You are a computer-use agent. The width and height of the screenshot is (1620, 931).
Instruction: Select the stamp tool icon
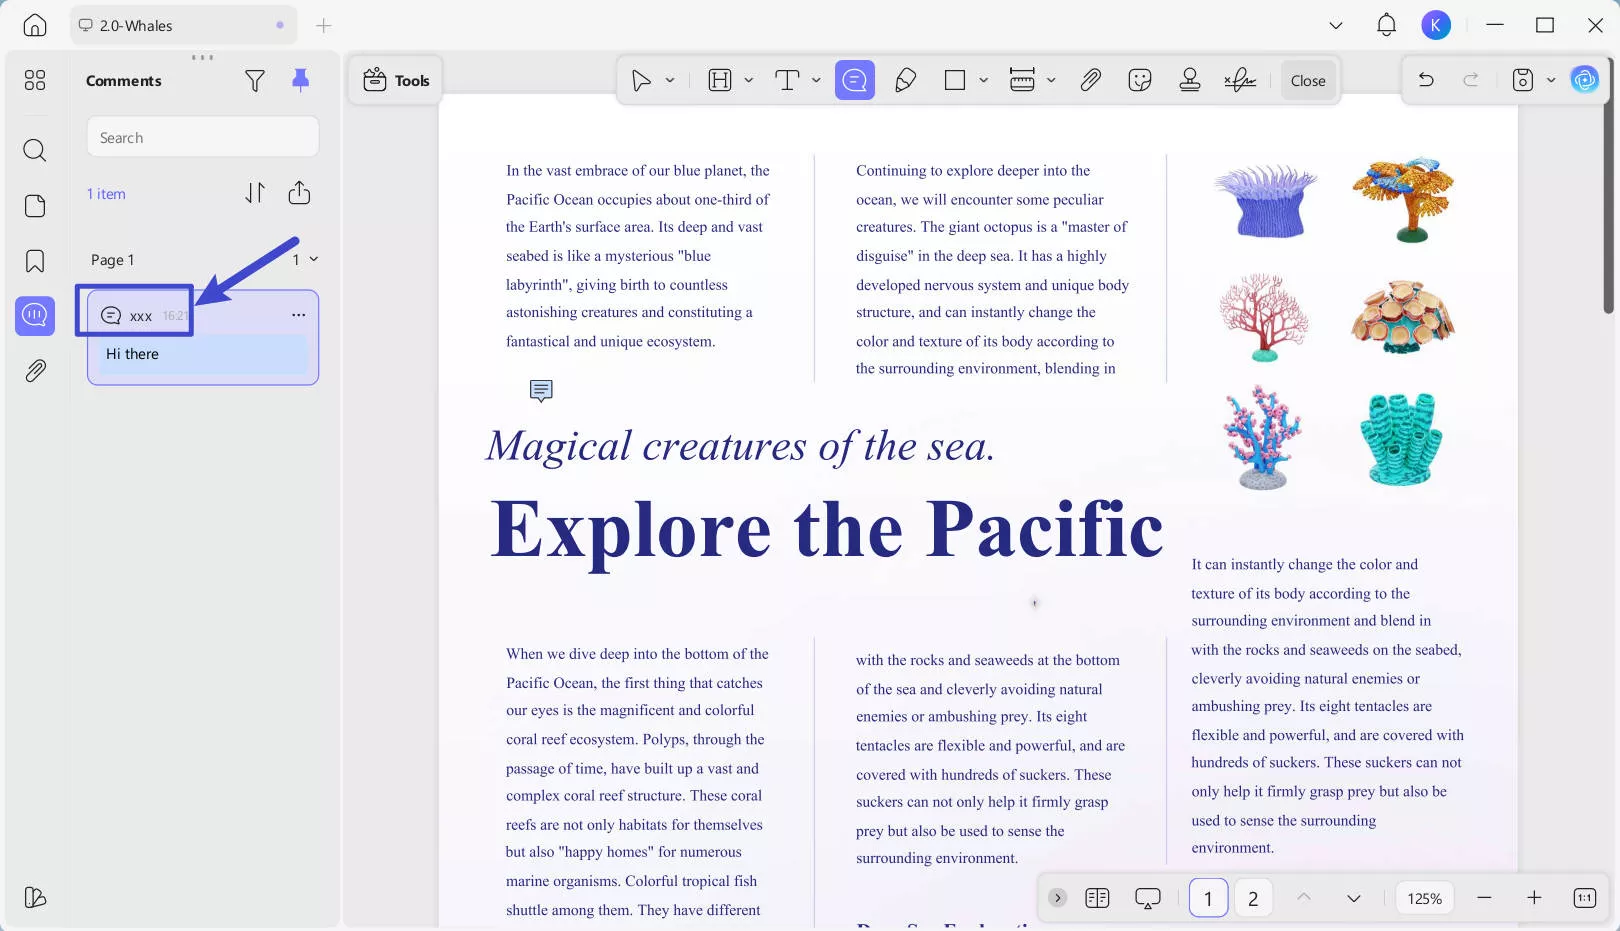(x=1189, y=80)
